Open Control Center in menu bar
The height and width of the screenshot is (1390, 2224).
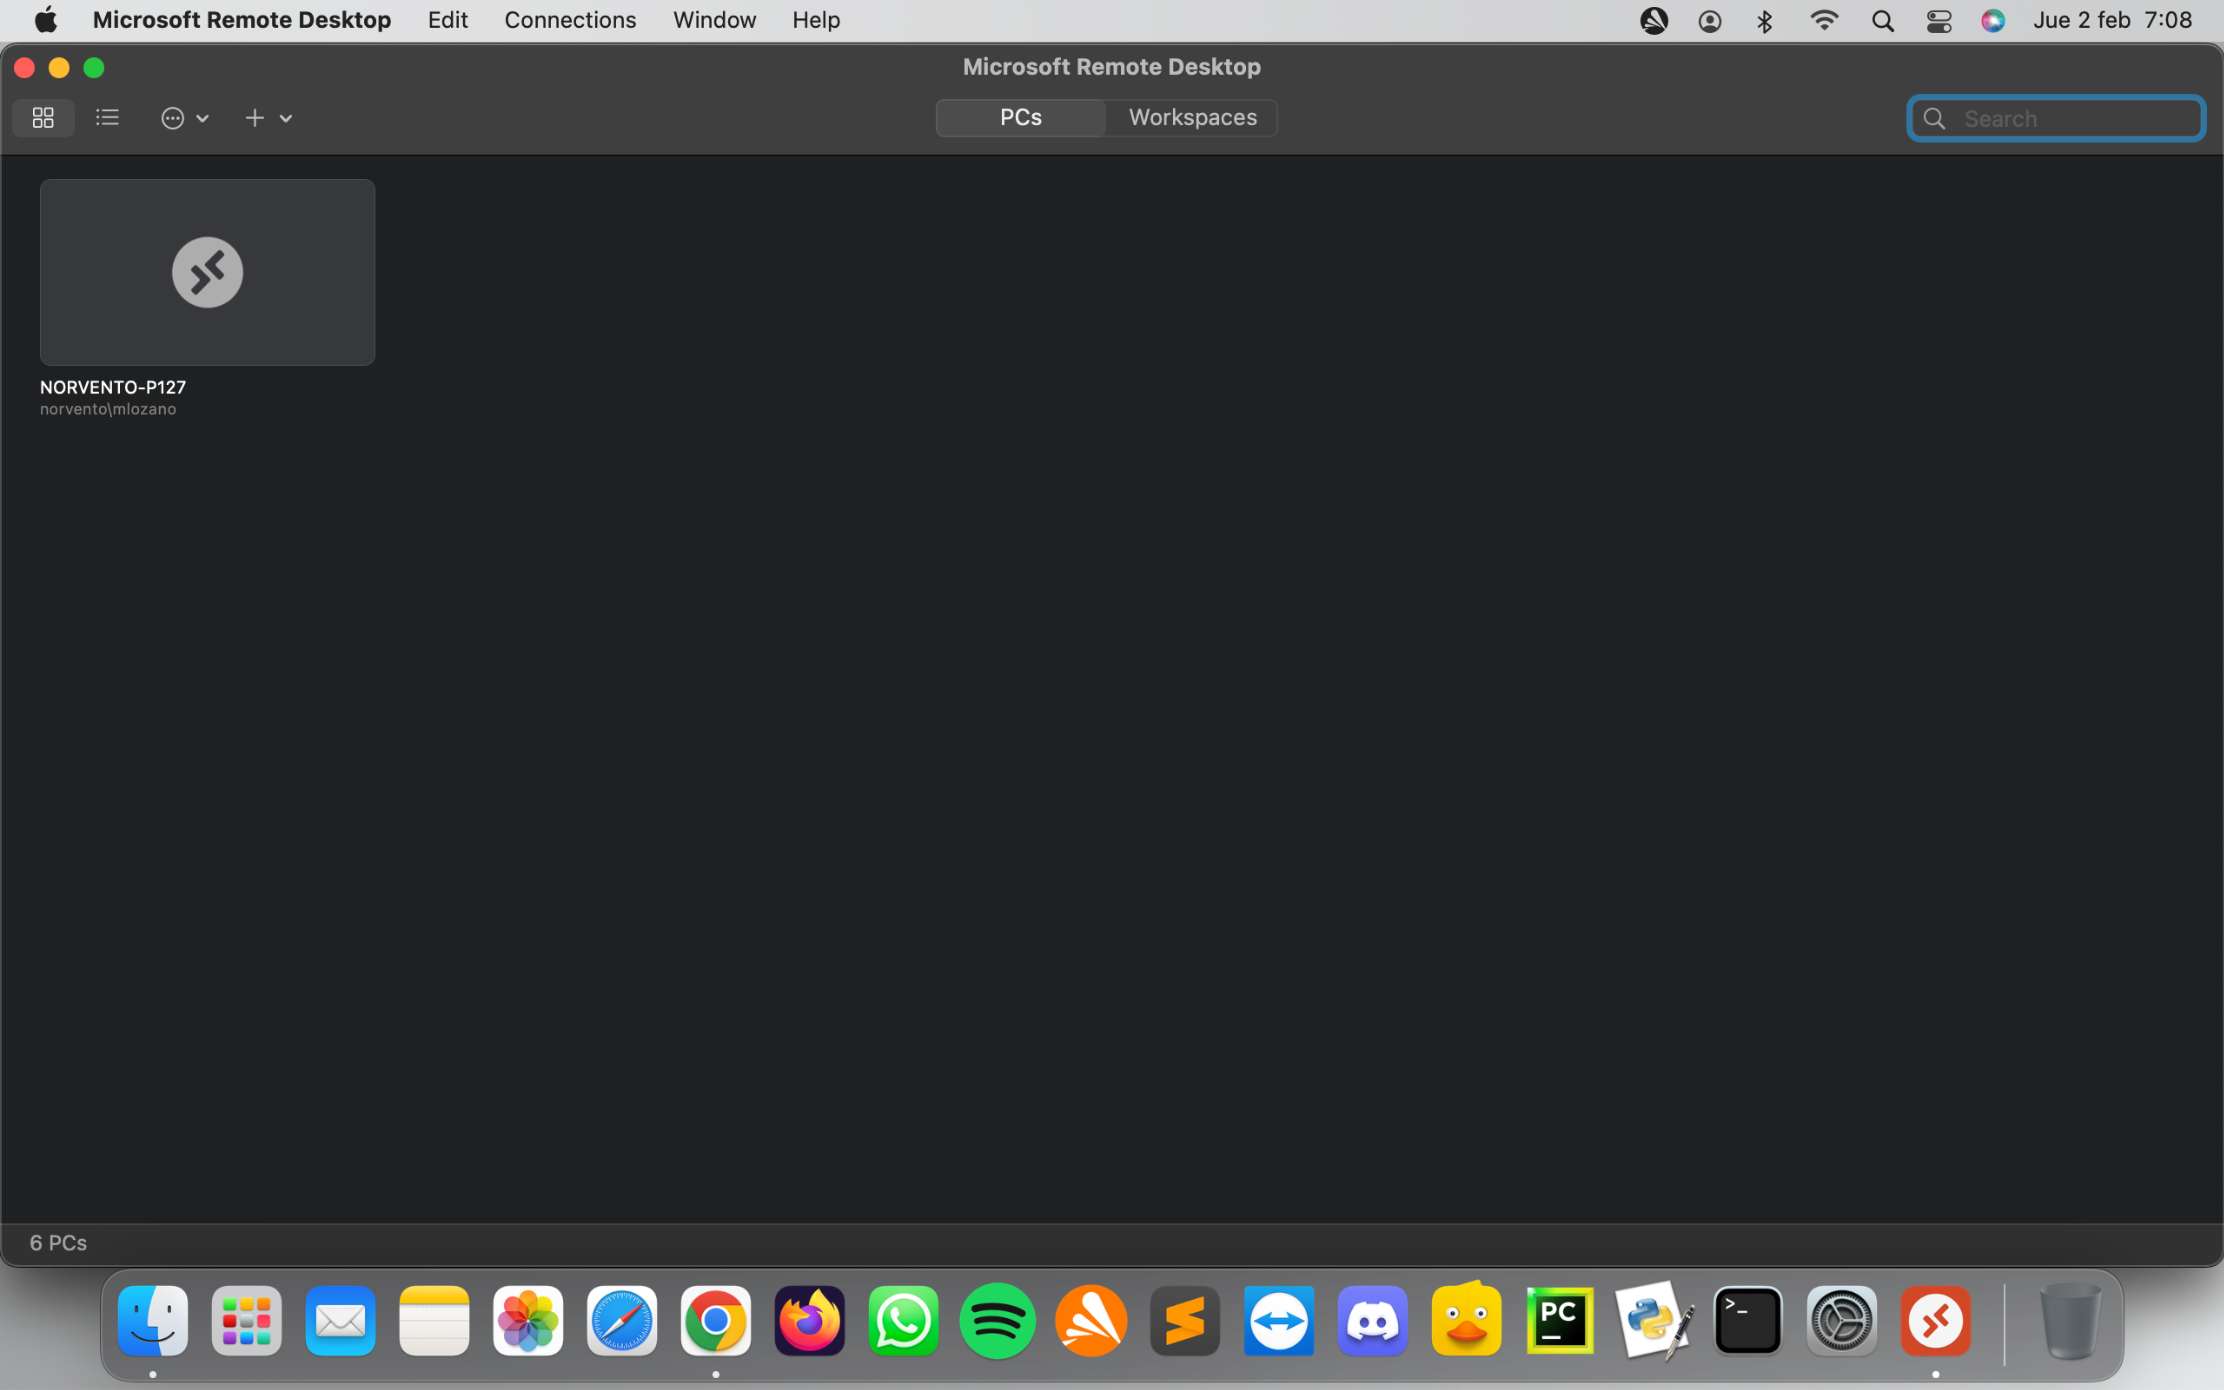(1939, 21)
